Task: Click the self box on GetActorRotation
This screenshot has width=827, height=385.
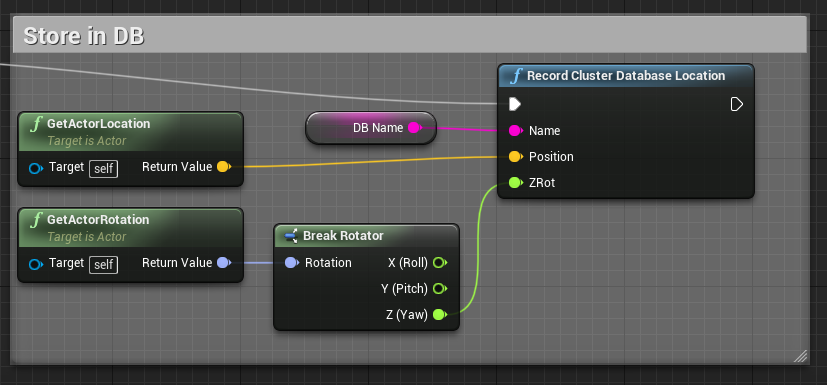Action: pos(103,265)
